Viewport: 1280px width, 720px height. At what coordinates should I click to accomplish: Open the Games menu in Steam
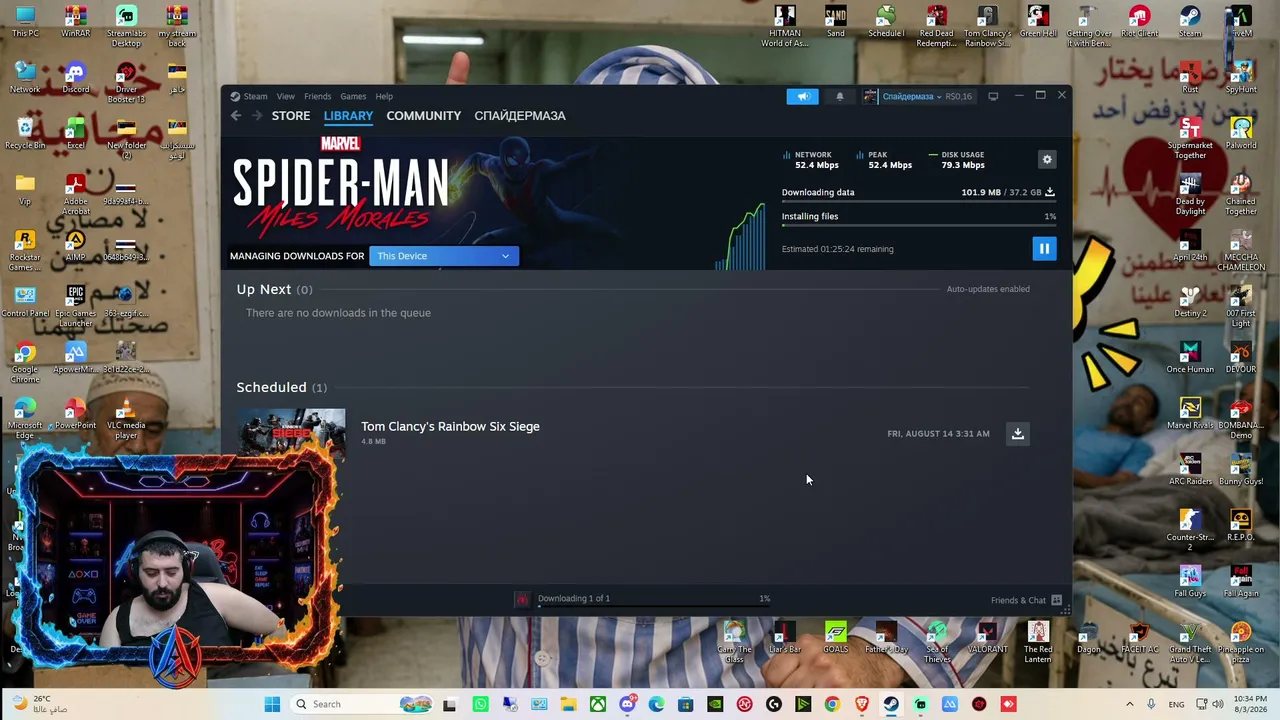click(x=353, y=96)
